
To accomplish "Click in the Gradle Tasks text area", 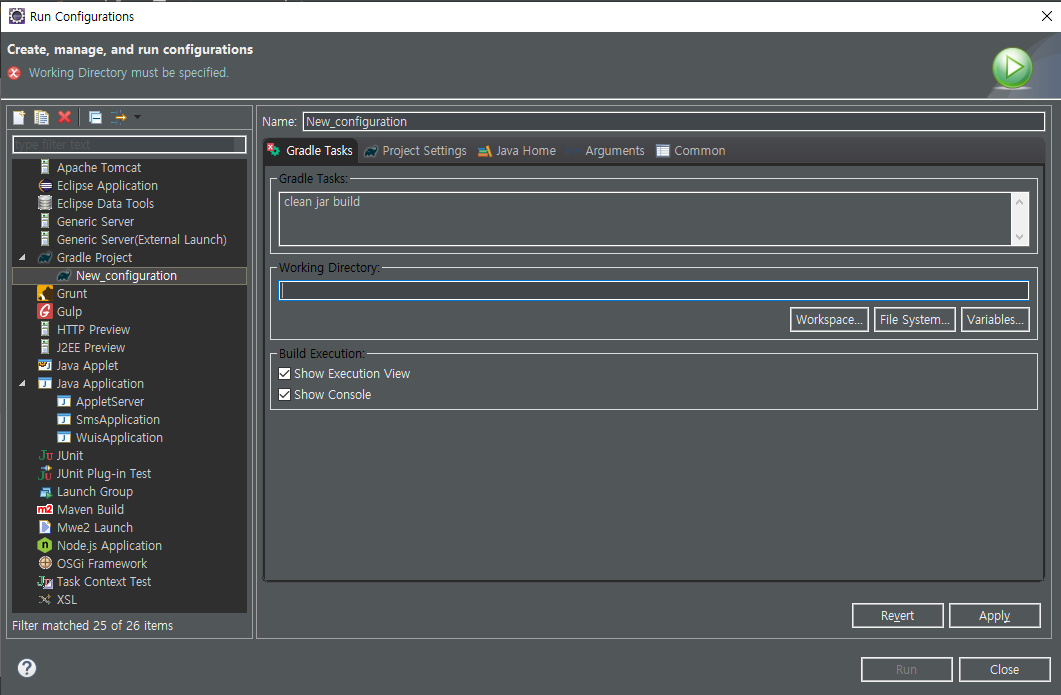I will [645, 219].
